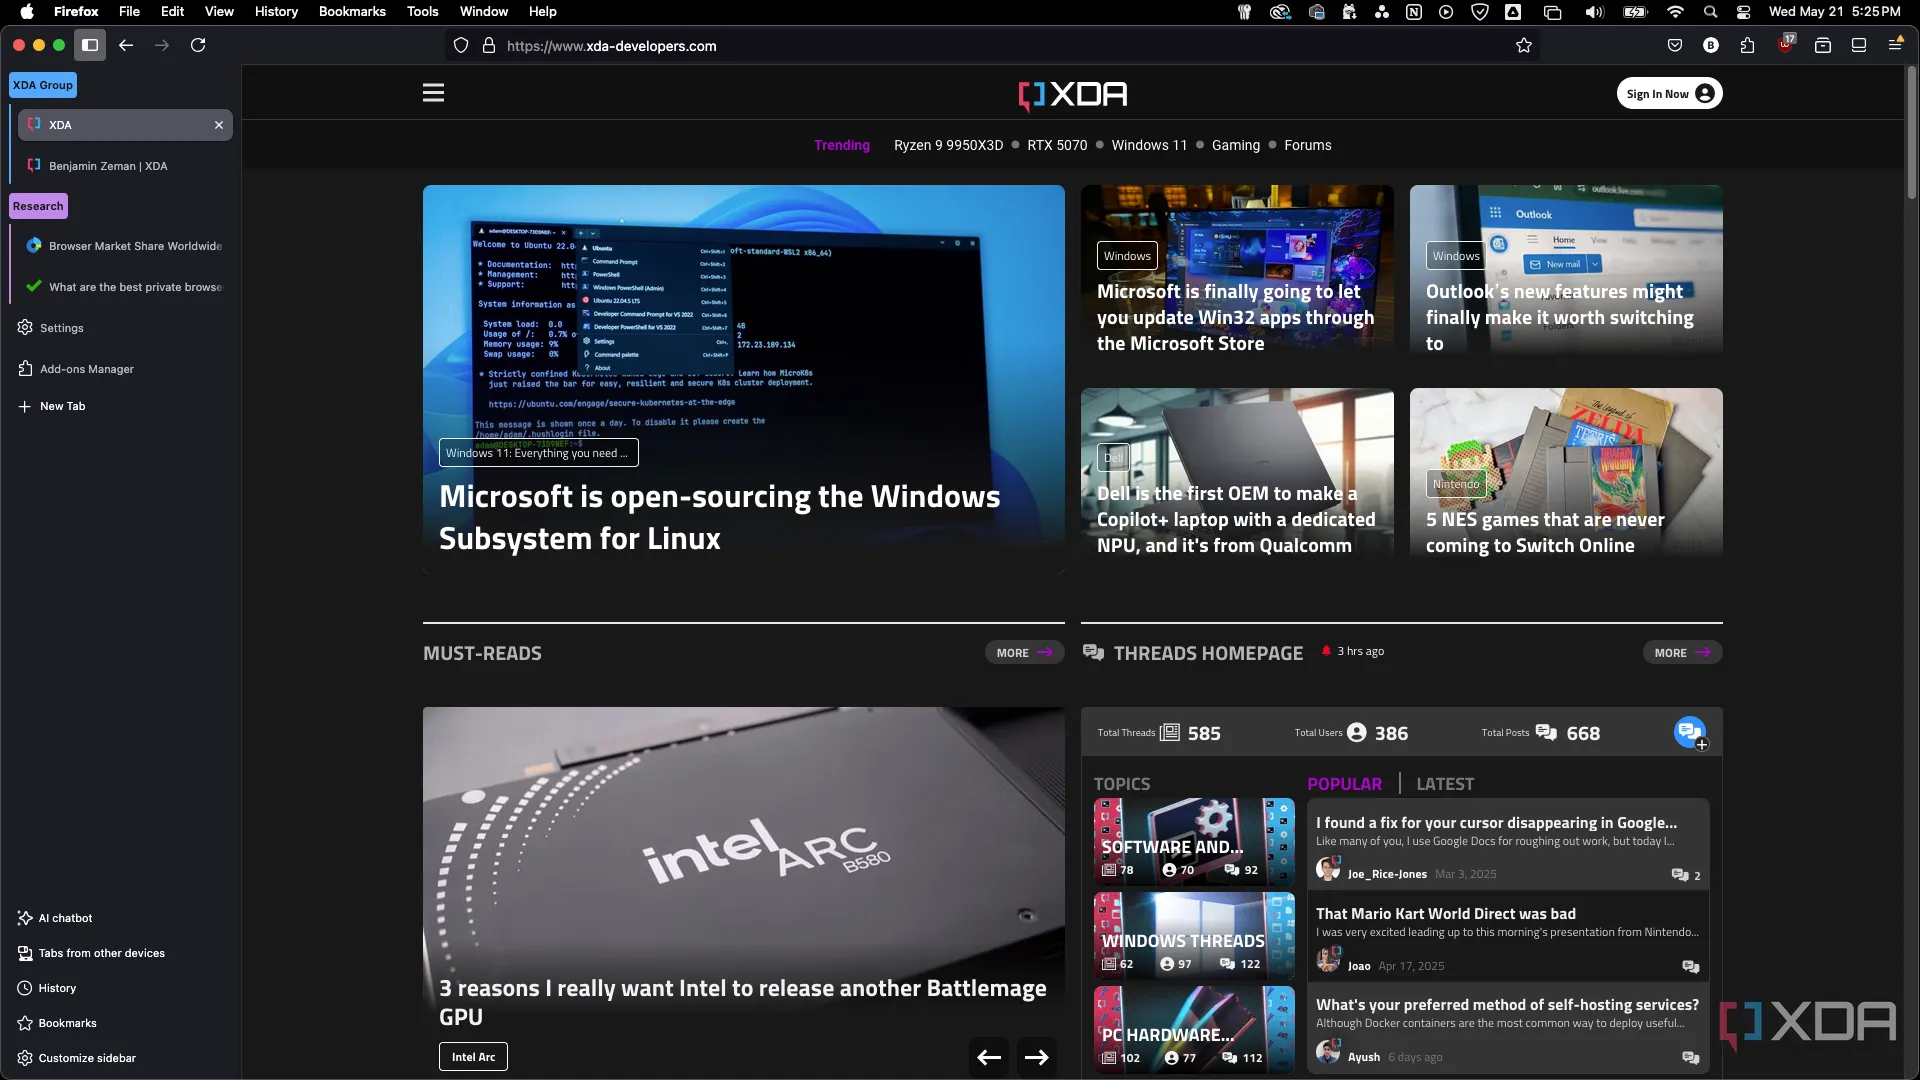Bookmark this page with star icon

click(x=1523, y=46)
